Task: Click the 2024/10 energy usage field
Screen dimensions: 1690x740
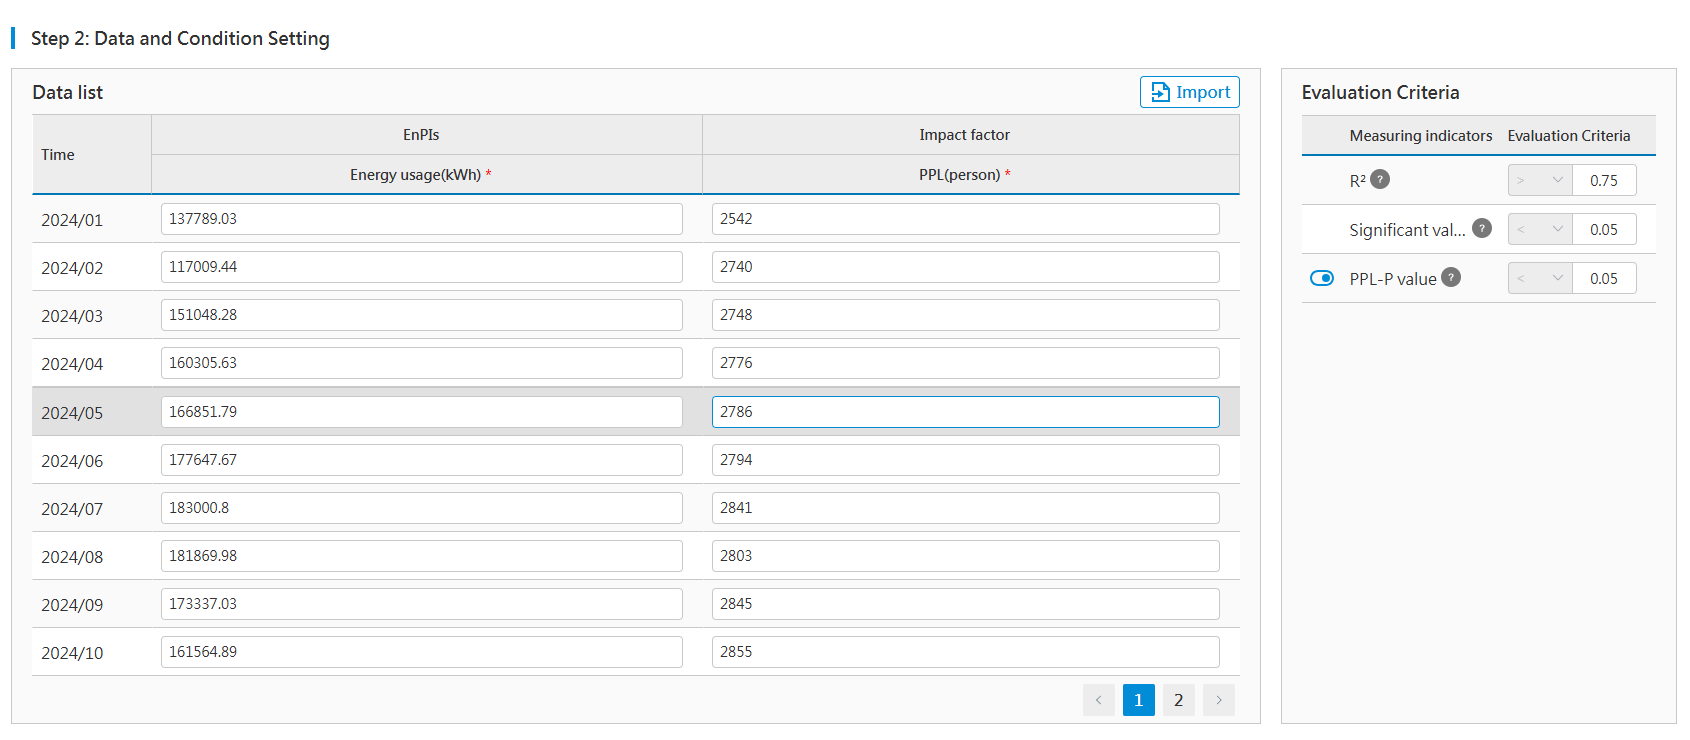Action: click(421, 652)
